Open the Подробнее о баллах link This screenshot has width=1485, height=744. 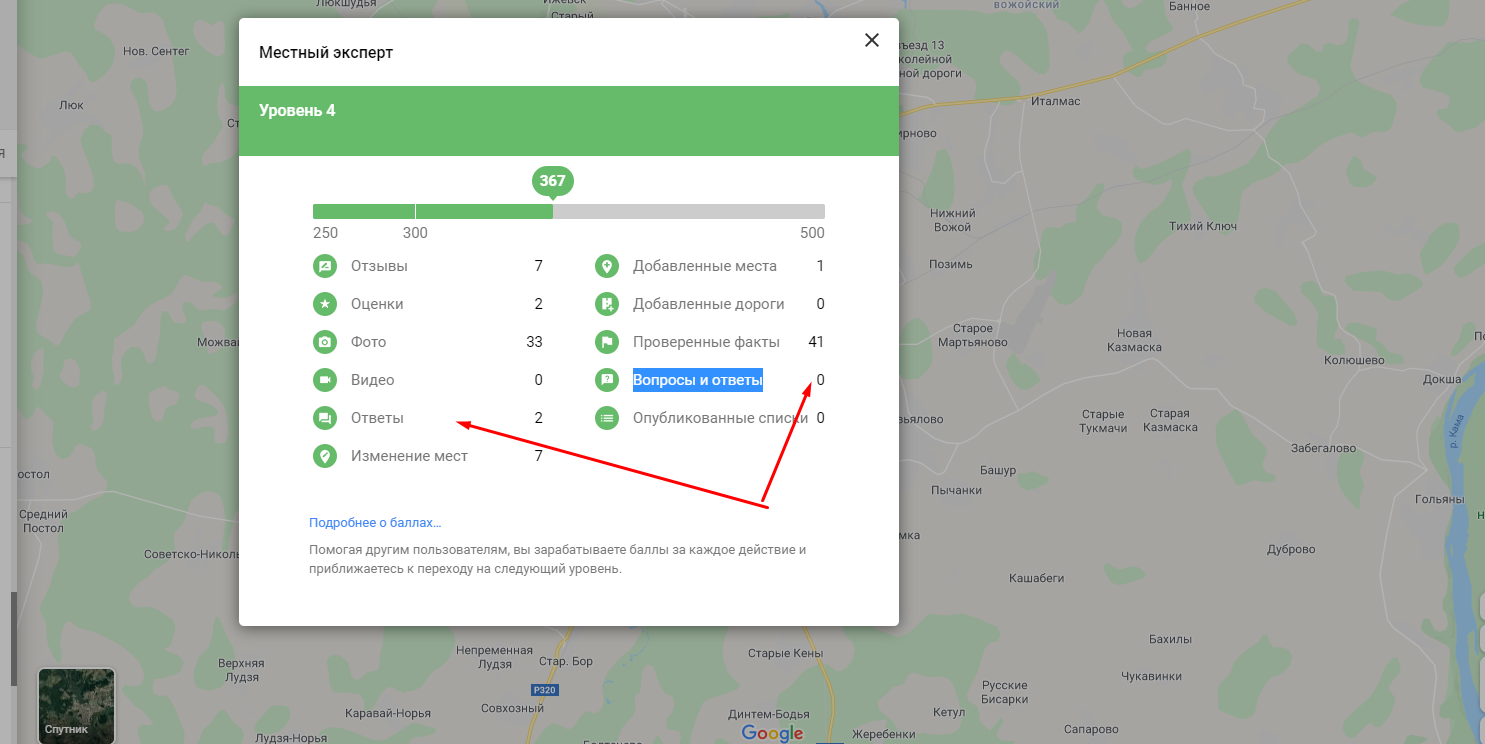[375, 523]
